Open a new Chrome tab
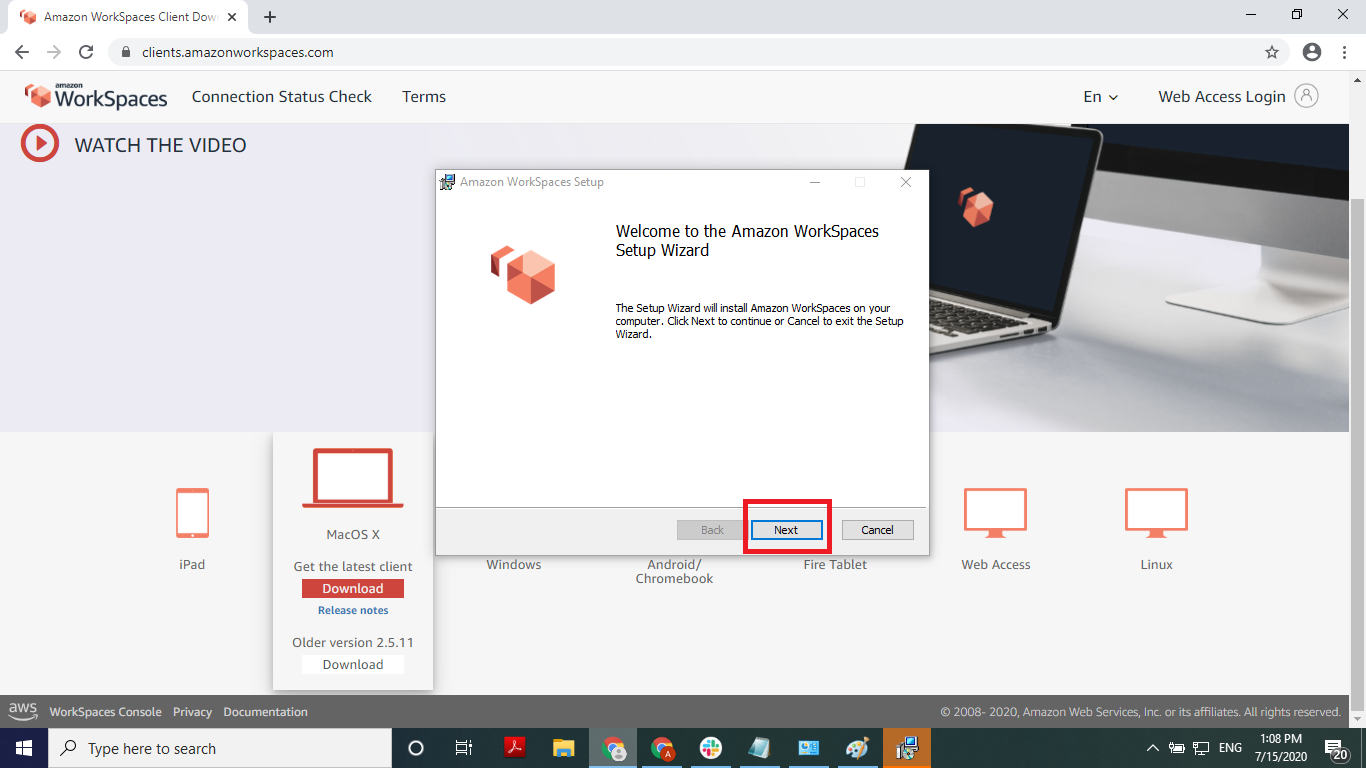1366x768 pixels. tap(270, 17)
